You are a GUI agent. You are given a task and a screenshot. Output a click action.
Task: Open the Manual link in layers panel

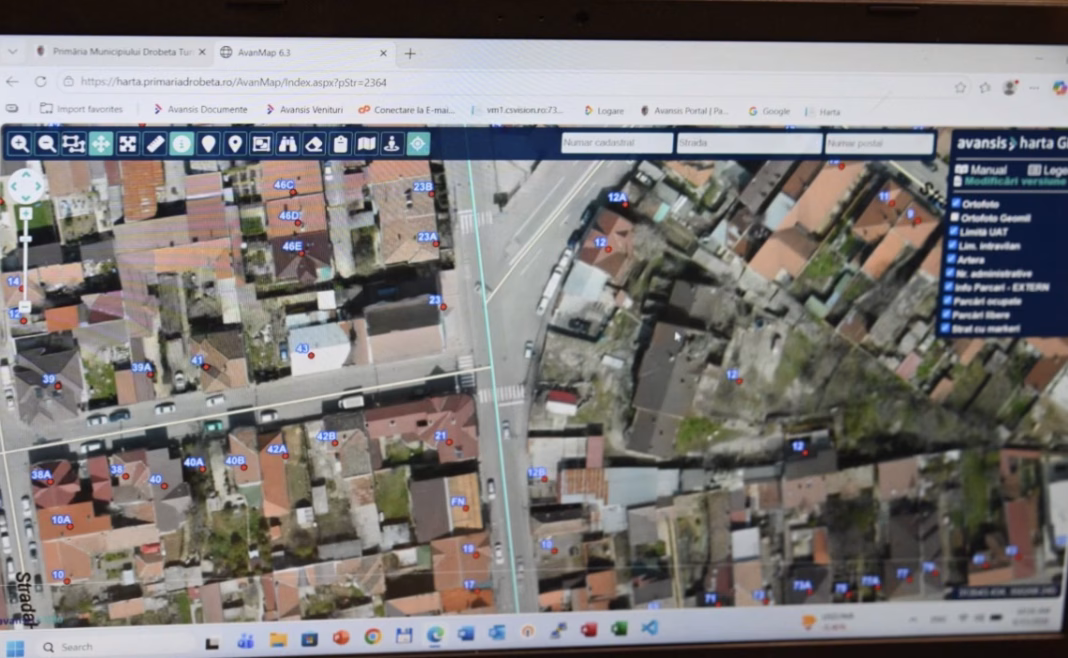tap(981, 170)
